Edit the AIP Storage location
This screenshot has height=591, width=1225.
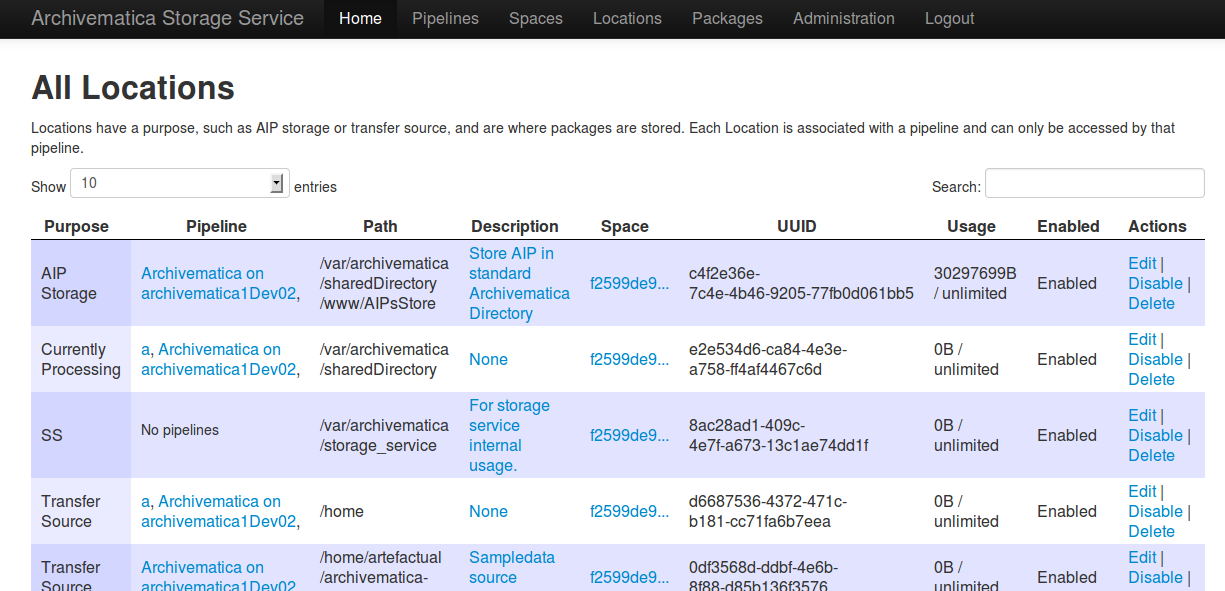pos(1142,264)
